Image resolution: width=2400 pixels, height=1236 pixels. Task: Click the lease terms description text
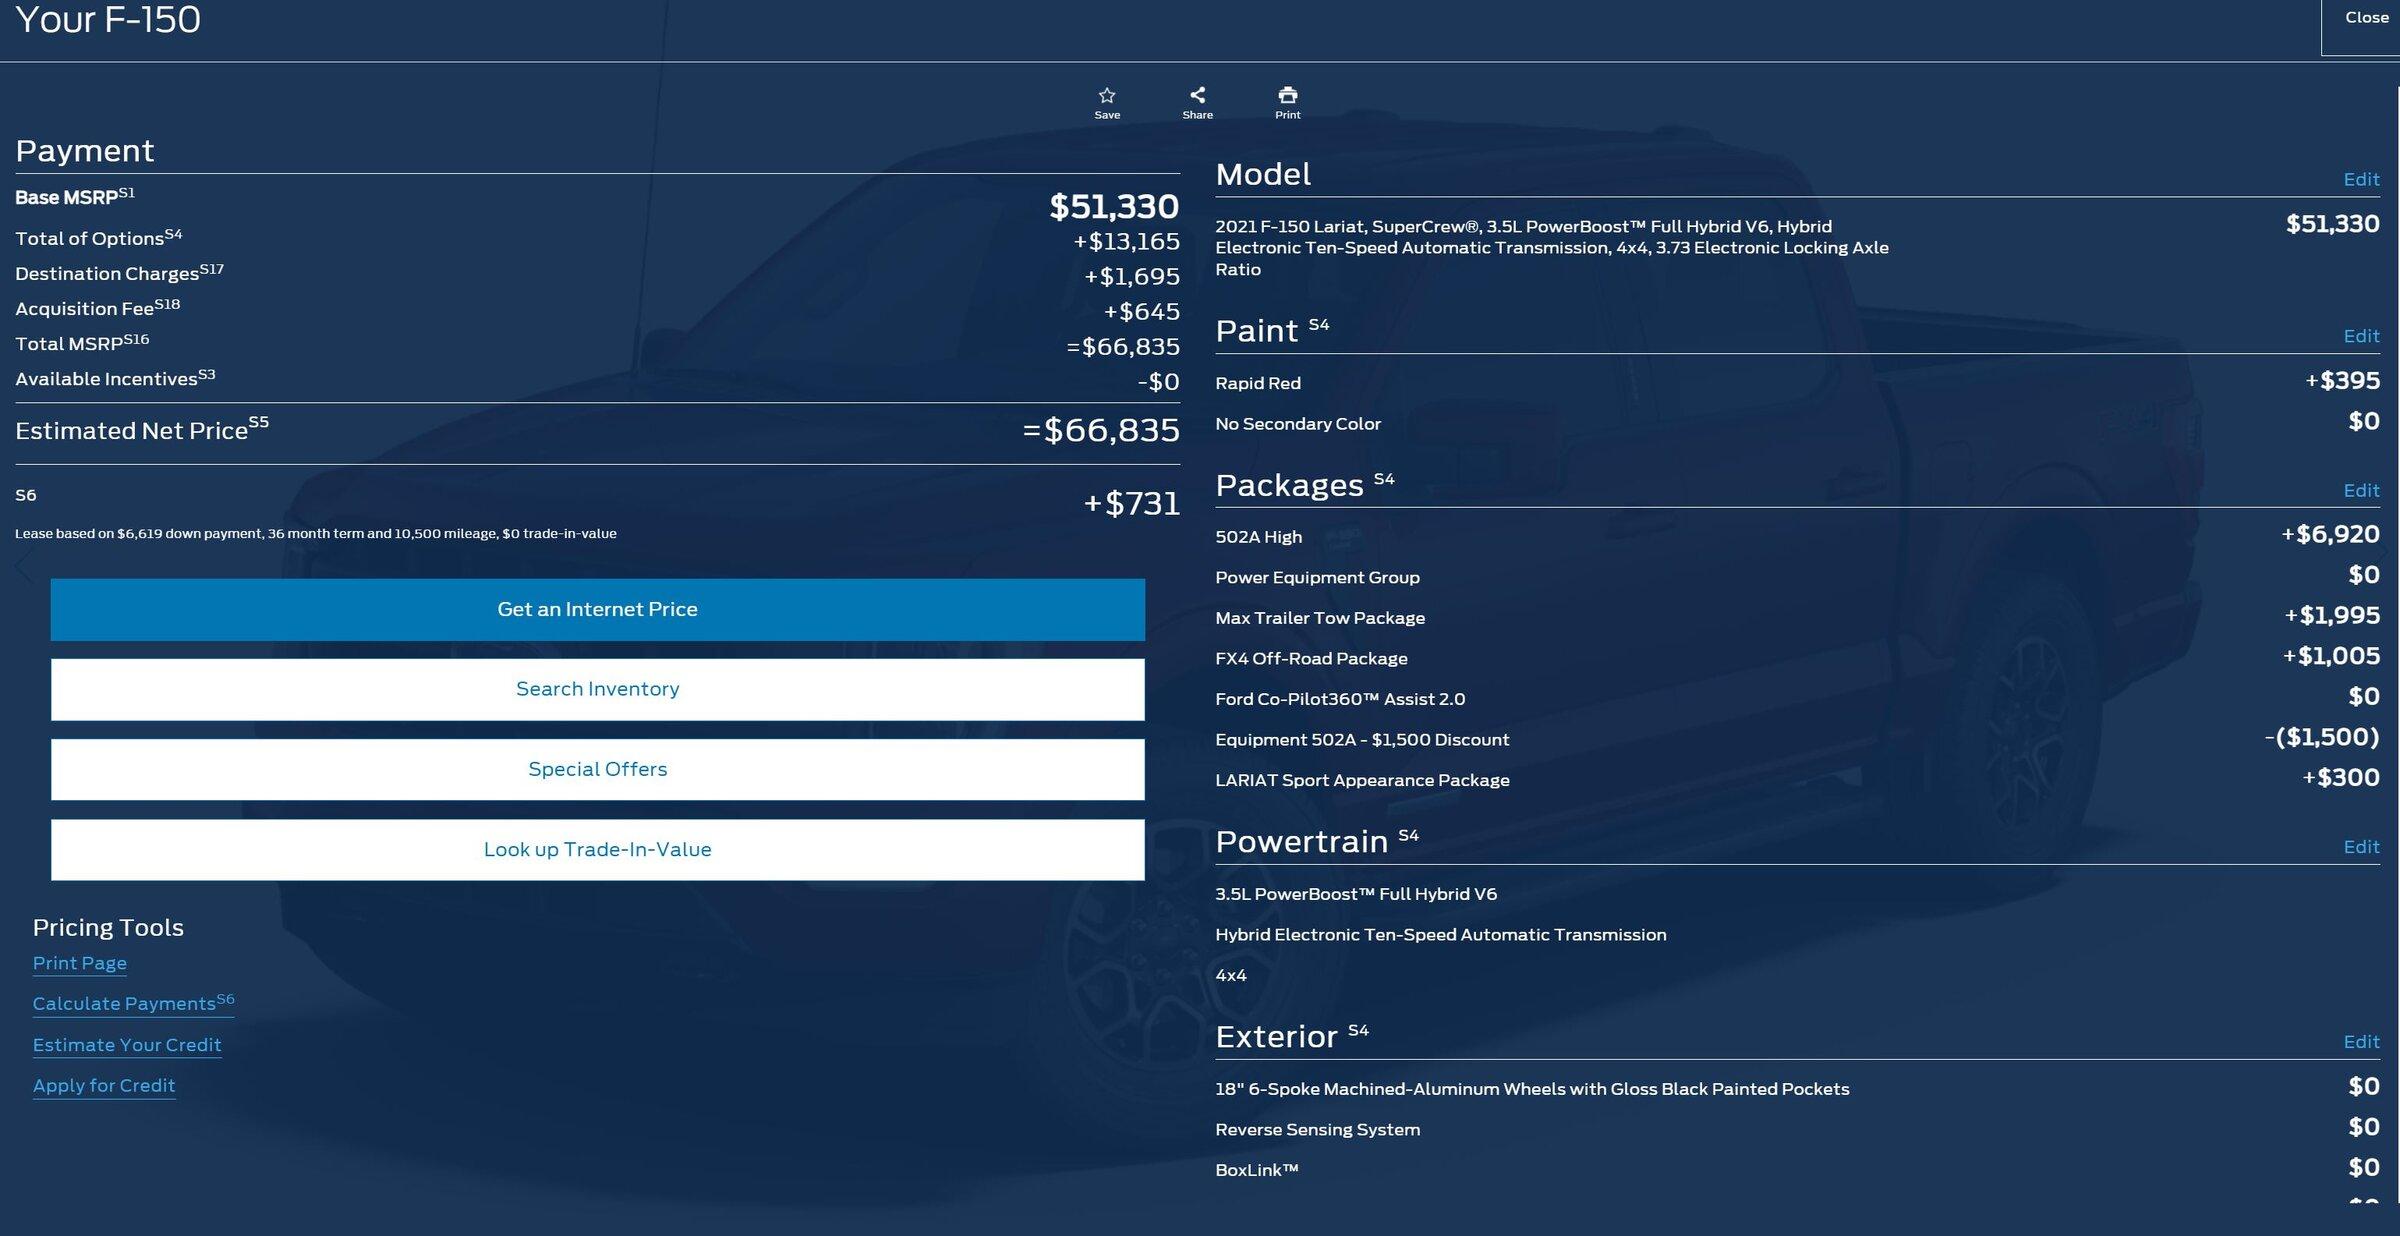[x=316, y=533]
